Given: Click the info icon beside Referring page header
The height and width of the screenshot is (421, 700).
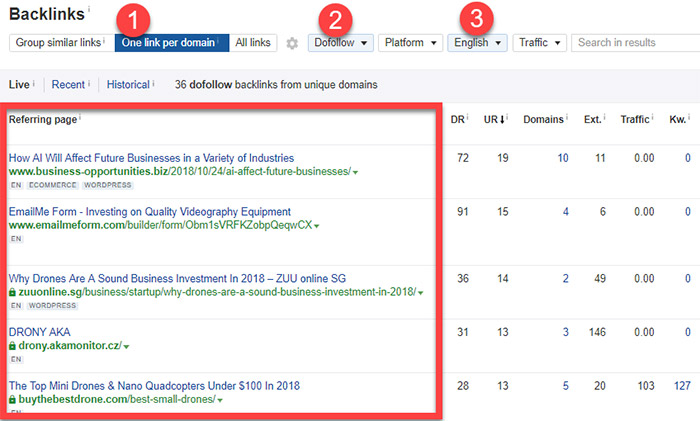Looking at the screenshot, I should click(x=80, y=117).
